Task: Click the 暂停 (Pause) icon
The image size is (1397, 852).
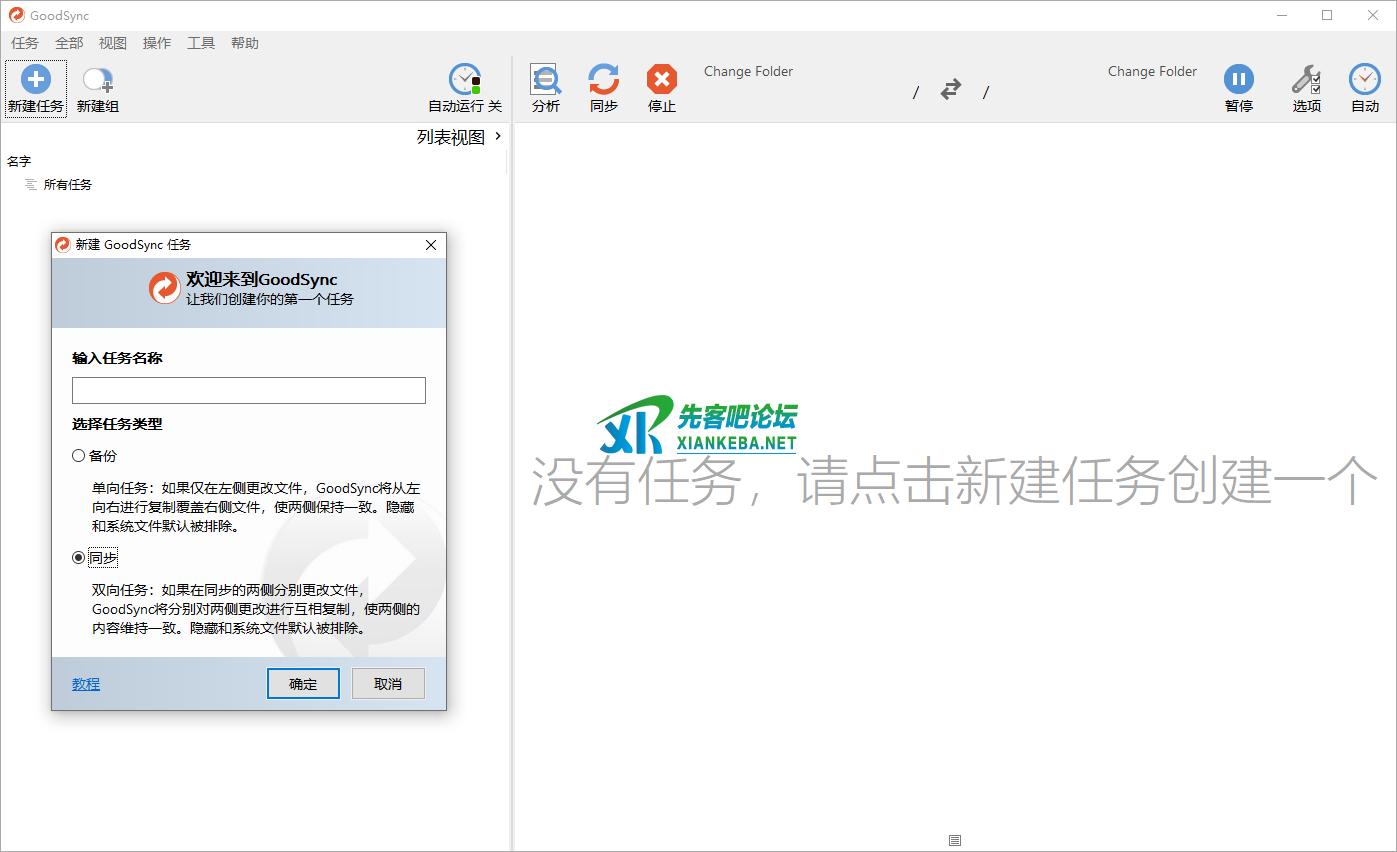Action: (1238, 80)
